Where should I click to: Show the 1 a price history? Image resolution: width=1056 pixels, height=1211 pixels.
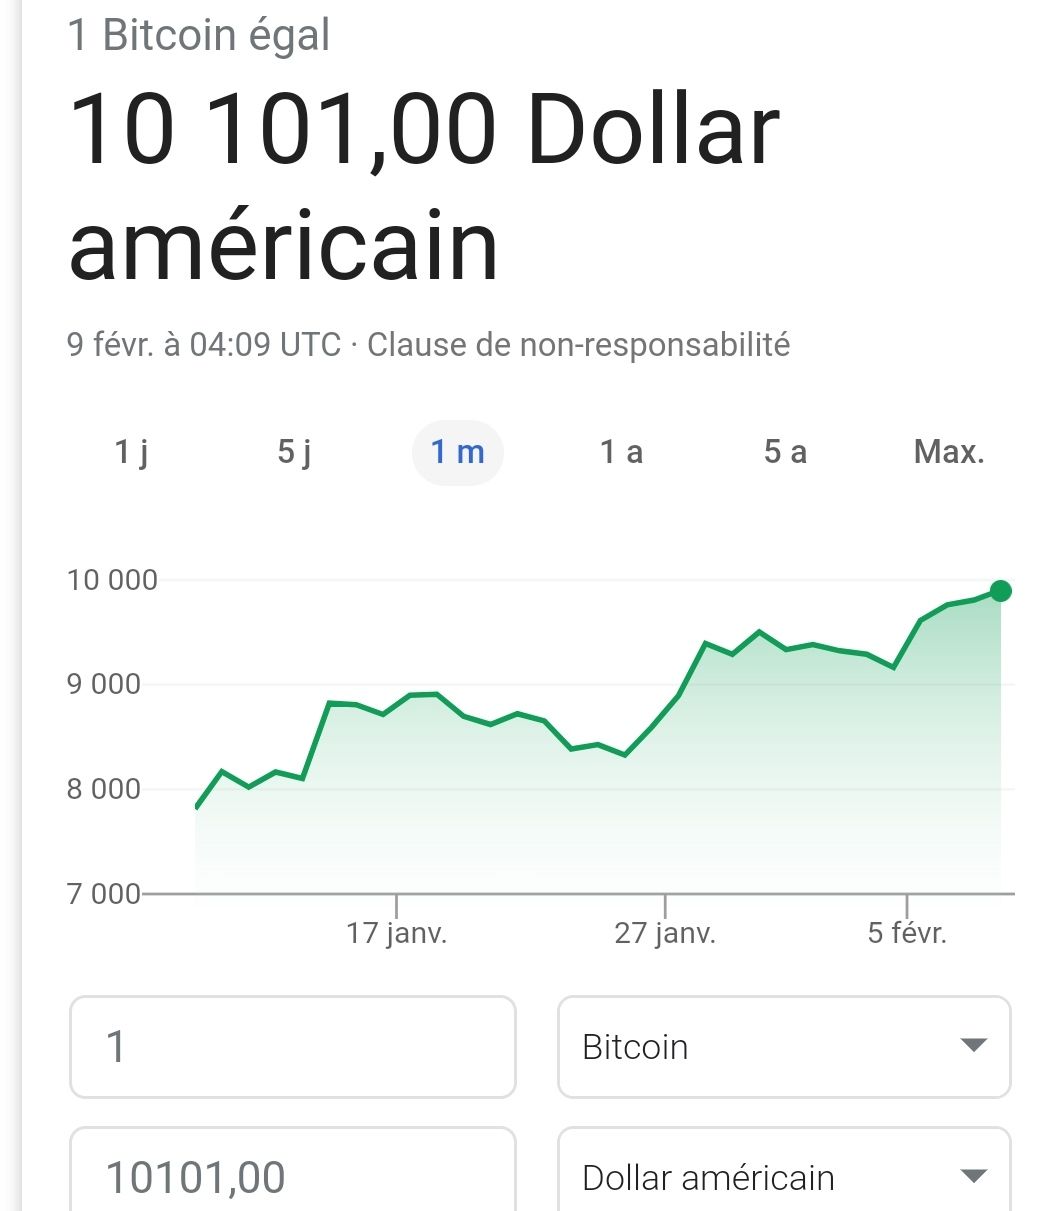[x=621, y=452]
